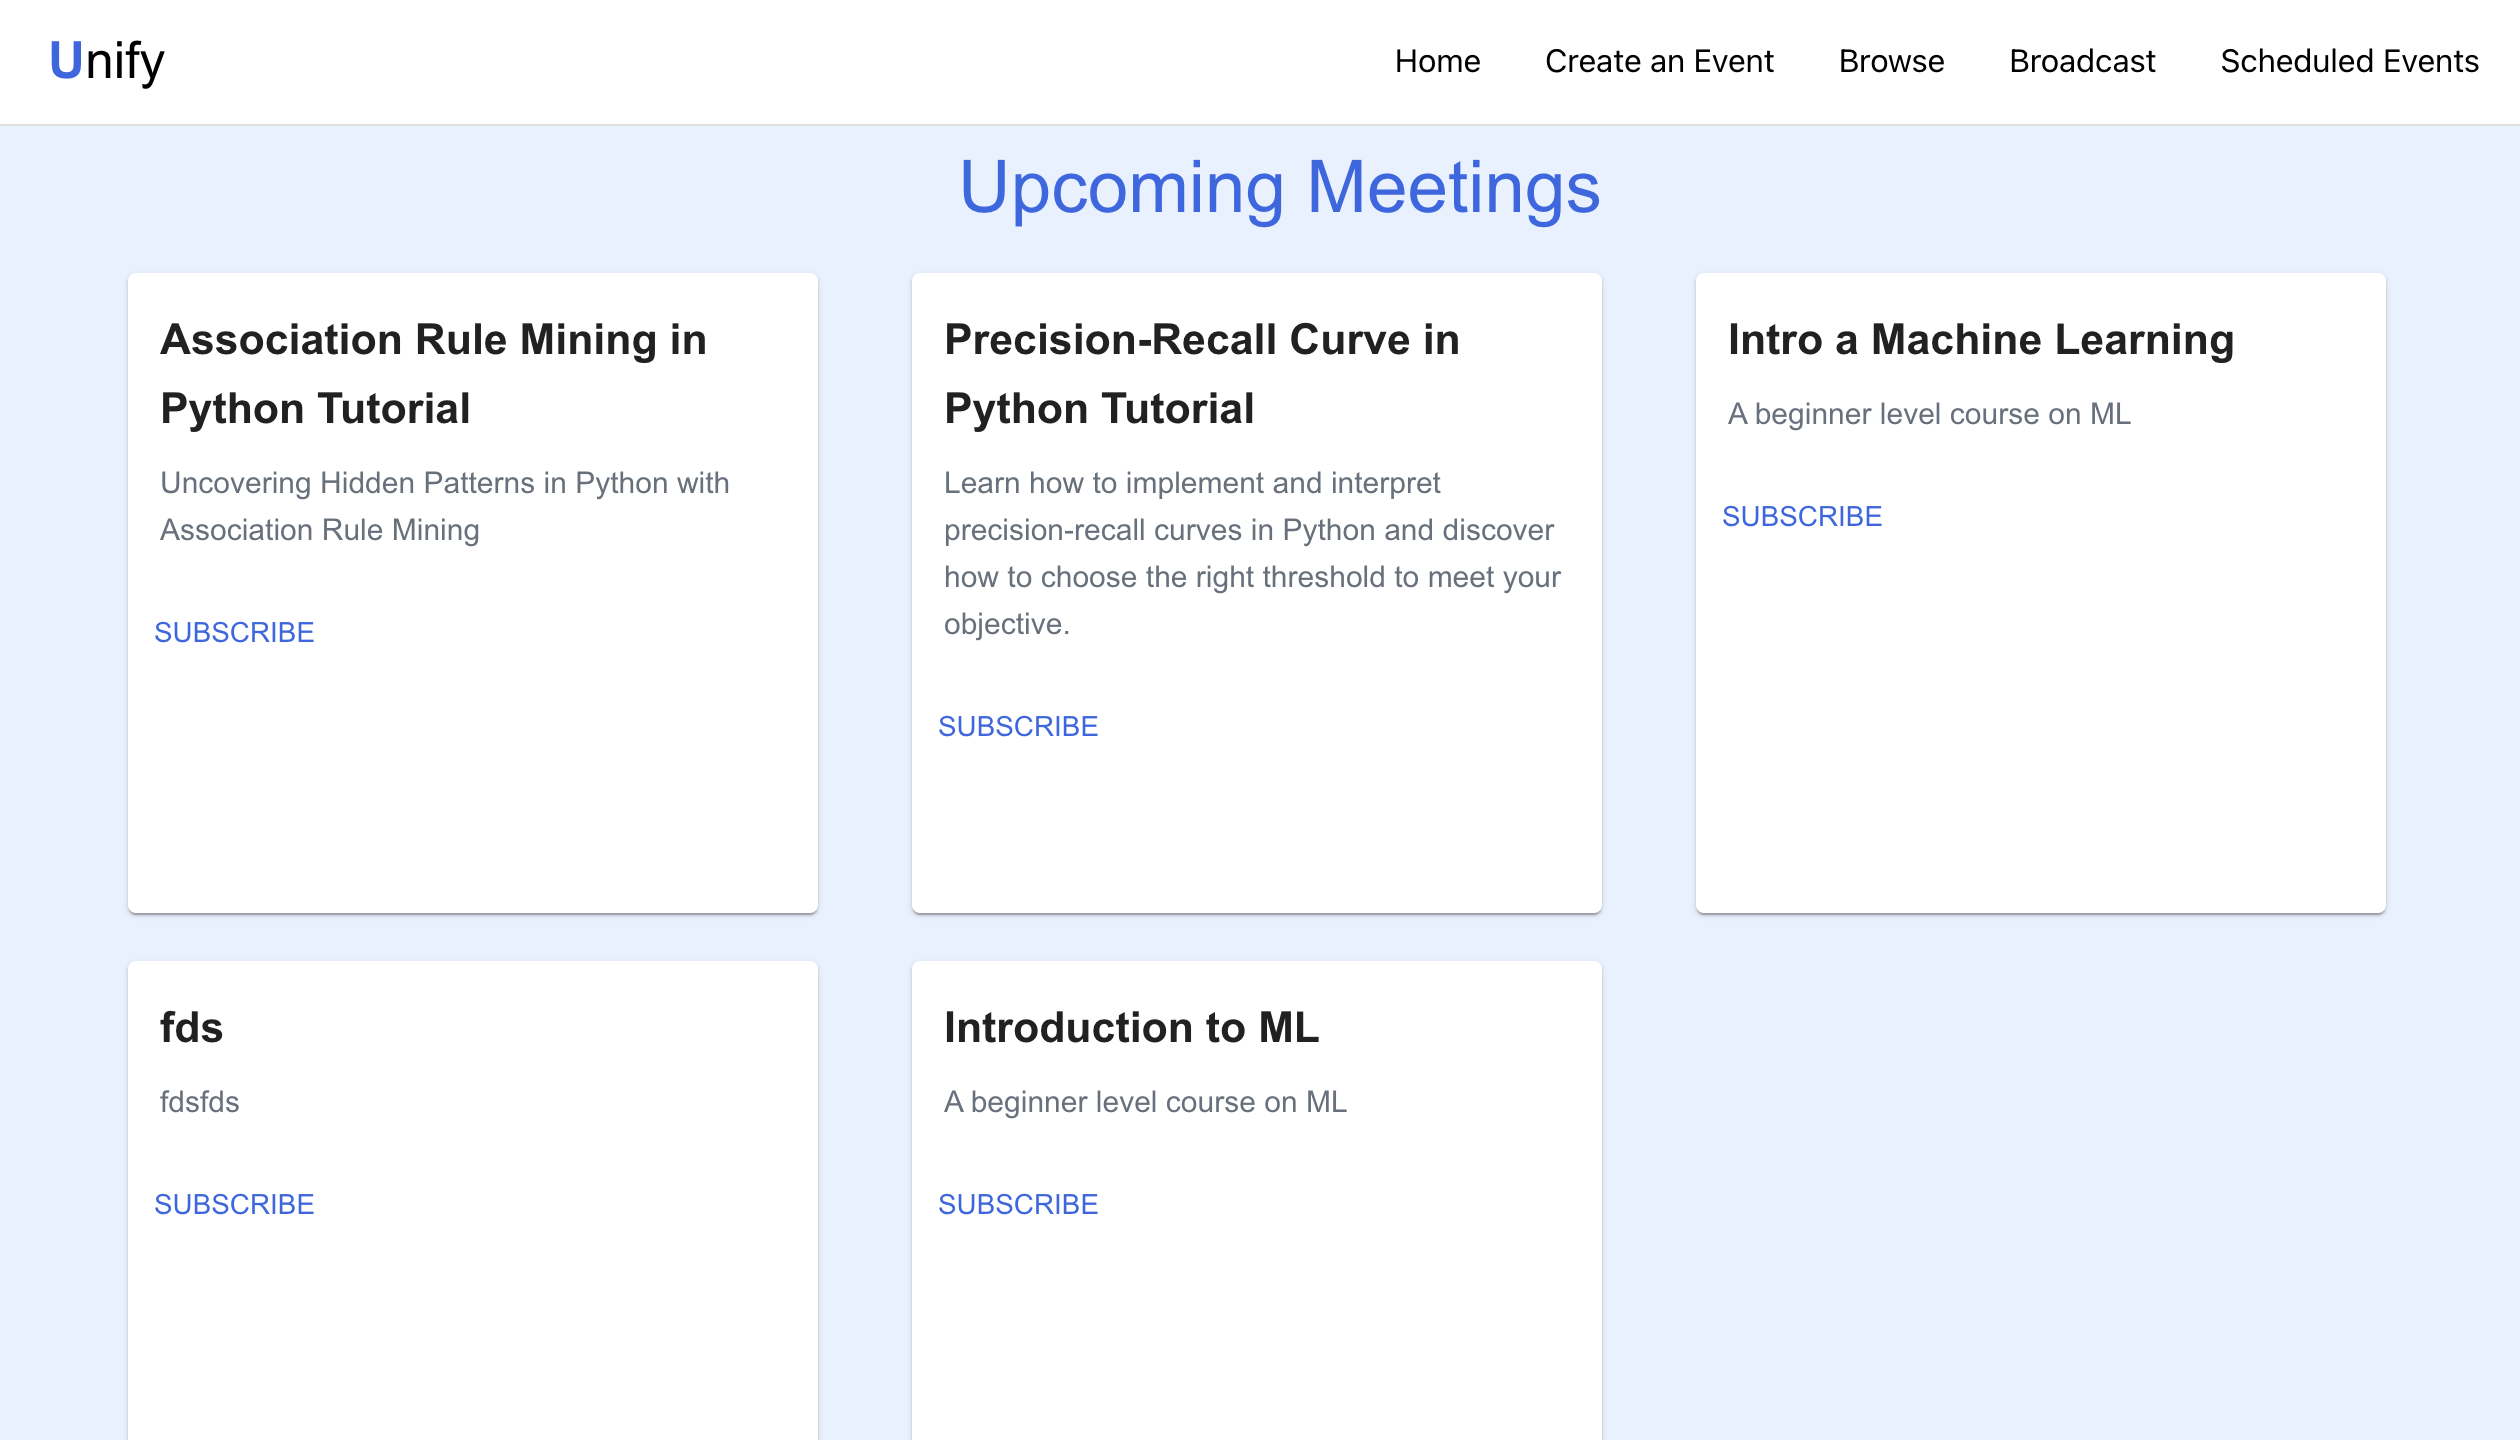View Scheduled Events

tap(2349, 61)
